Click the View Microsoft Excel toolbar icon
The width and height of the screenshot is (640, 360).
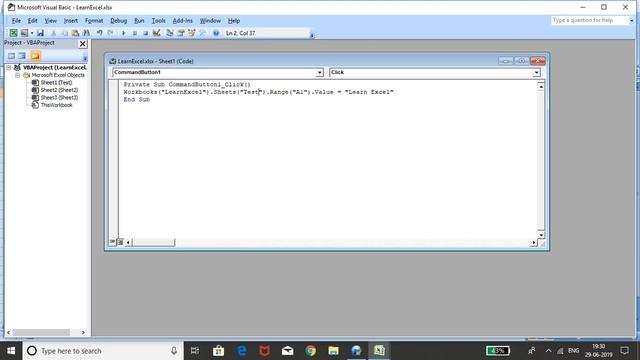pos(13,33)
